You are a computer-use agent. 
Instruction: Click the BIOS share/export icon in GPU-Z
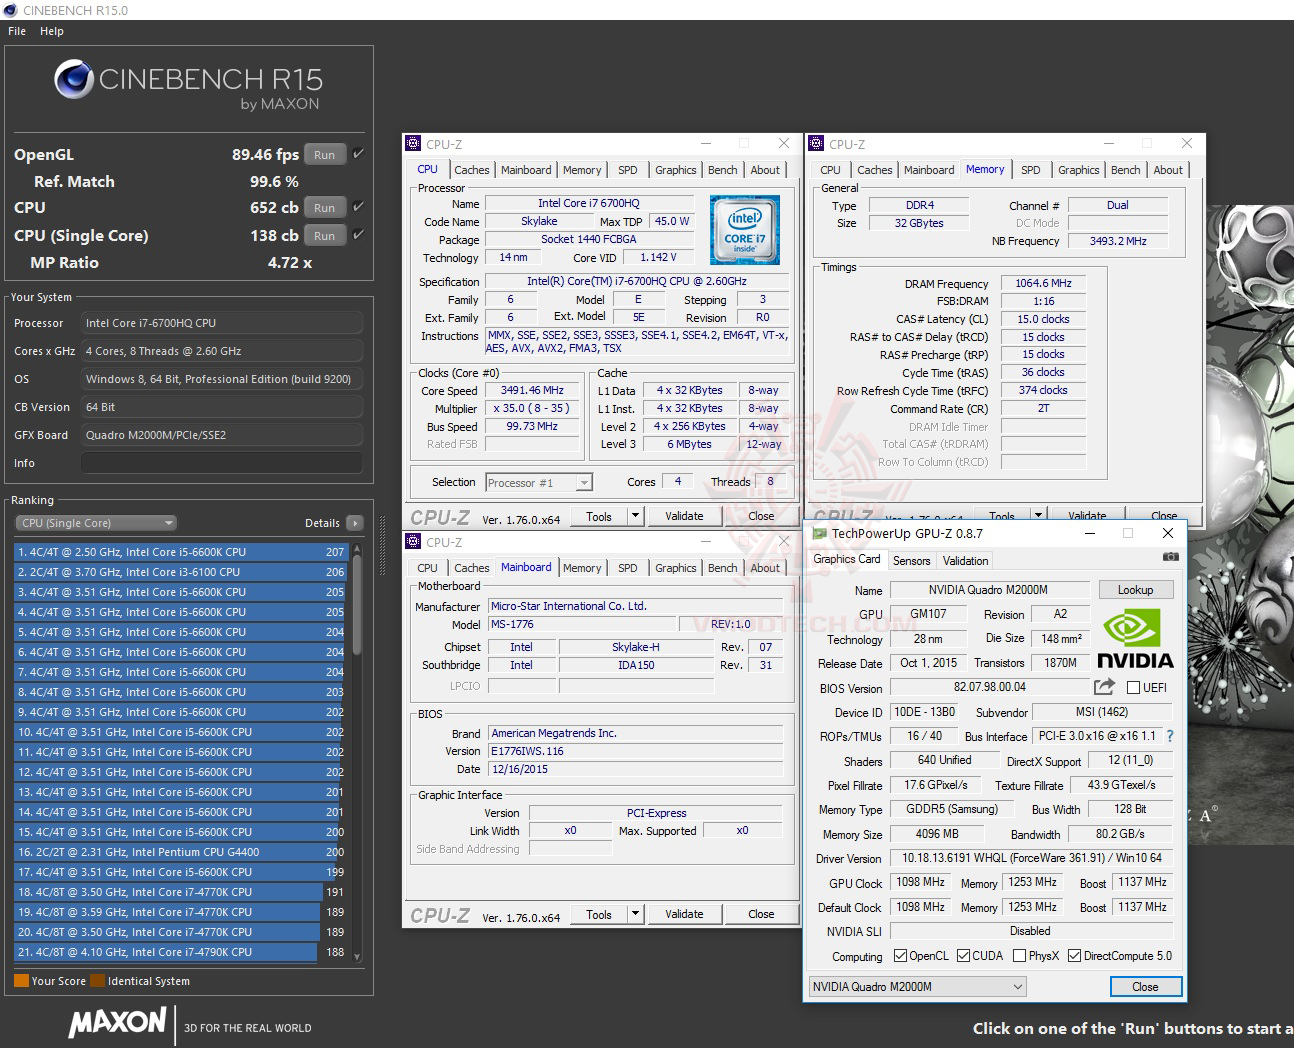[1104, 687]
